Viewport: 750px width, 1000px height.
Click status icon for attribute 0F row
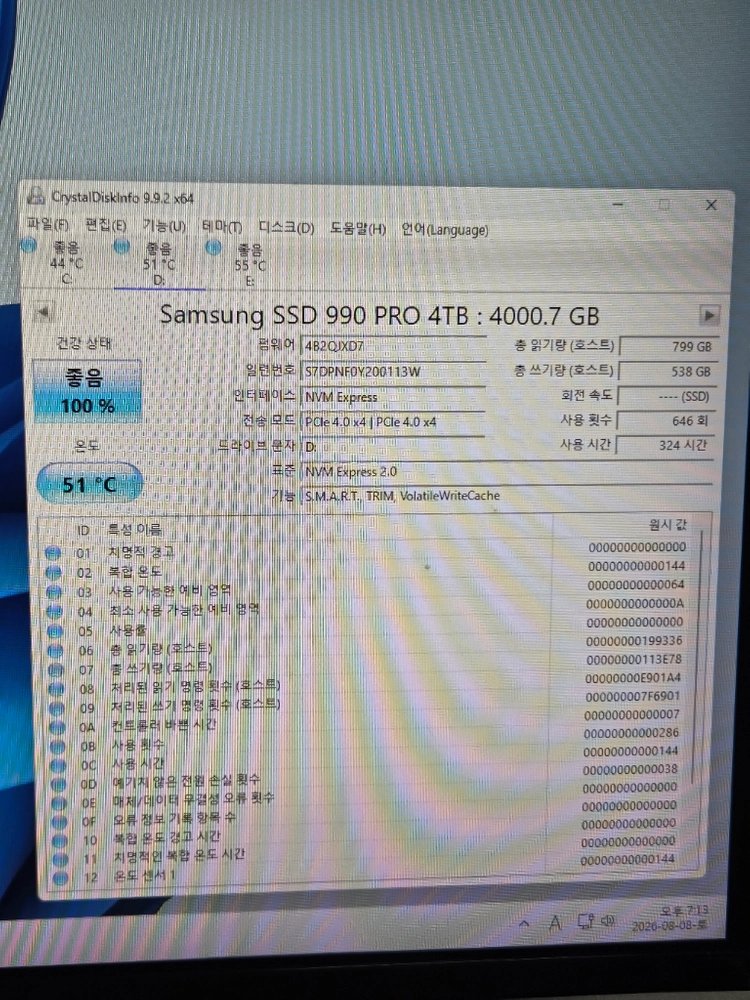59,821
